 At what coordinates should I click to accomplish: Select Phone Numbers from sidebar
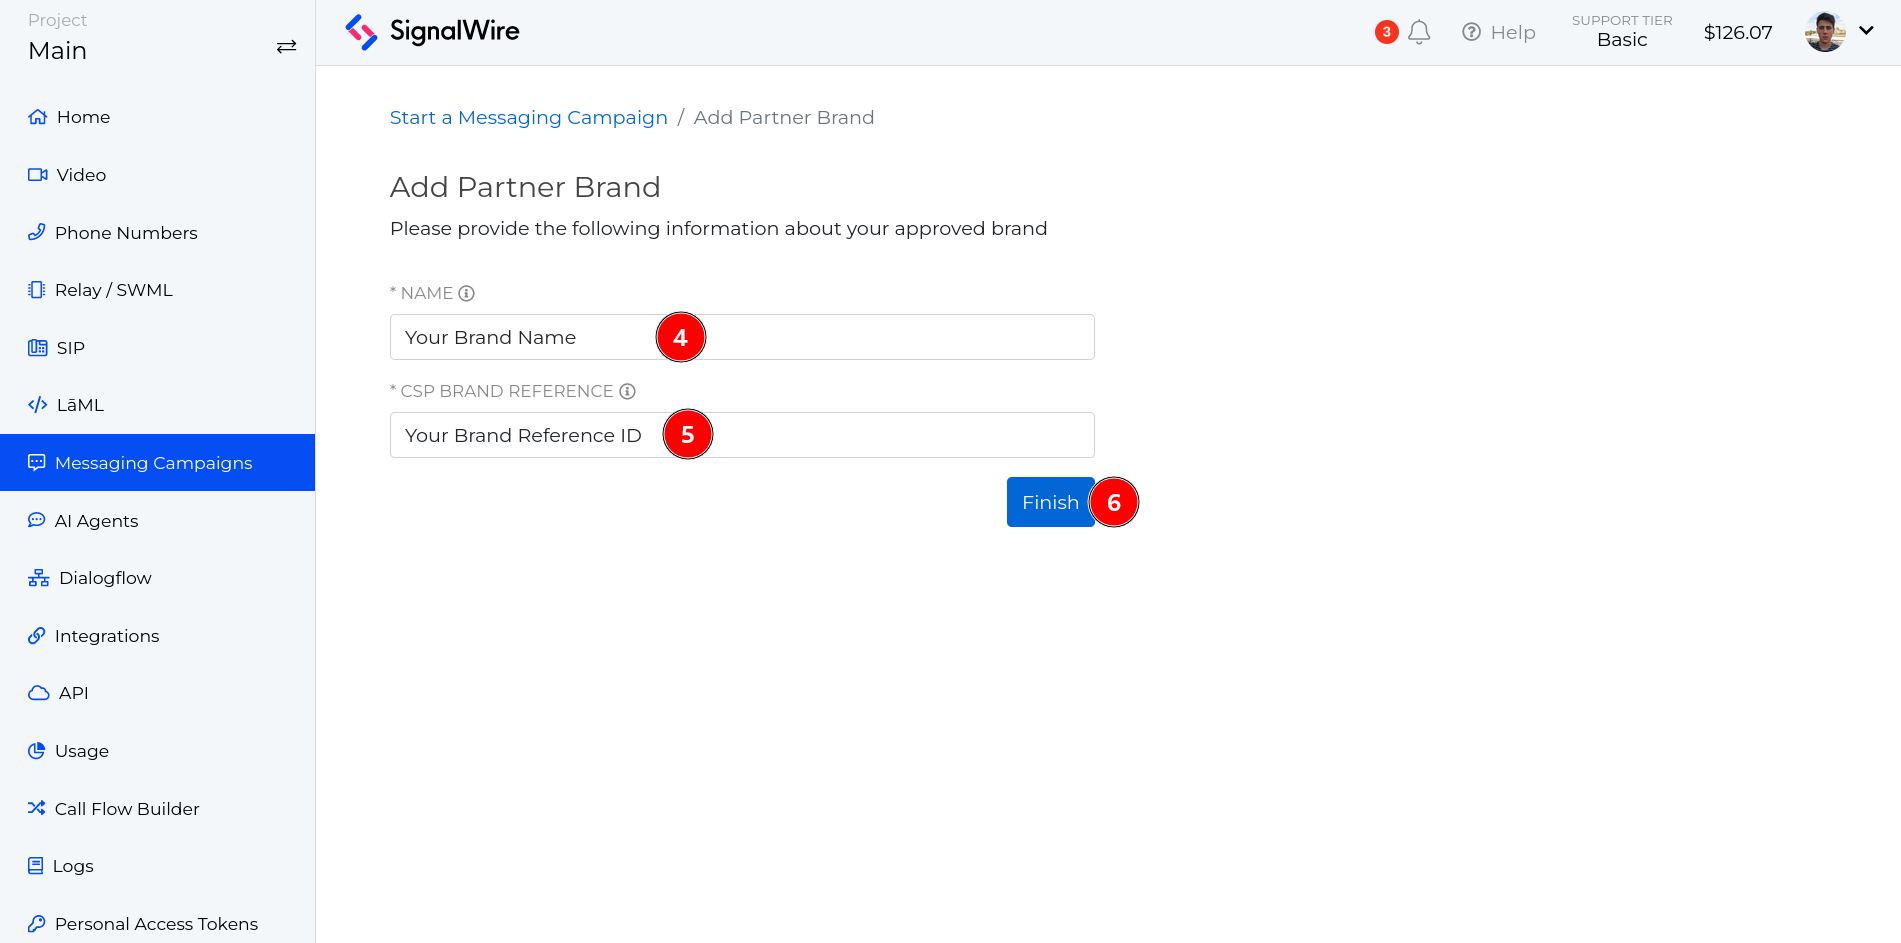[126, 232]
